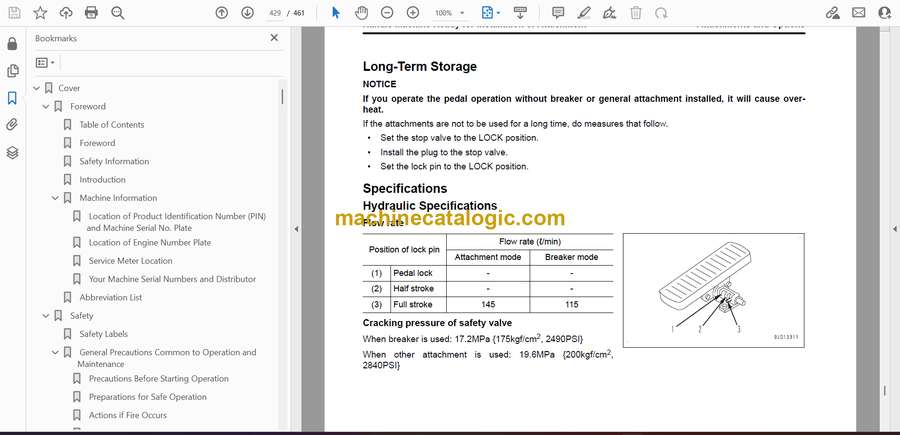Open the user account icon
Image resolution: width=900 pixels, height=435 pixels.
click(x=885, y=13)
